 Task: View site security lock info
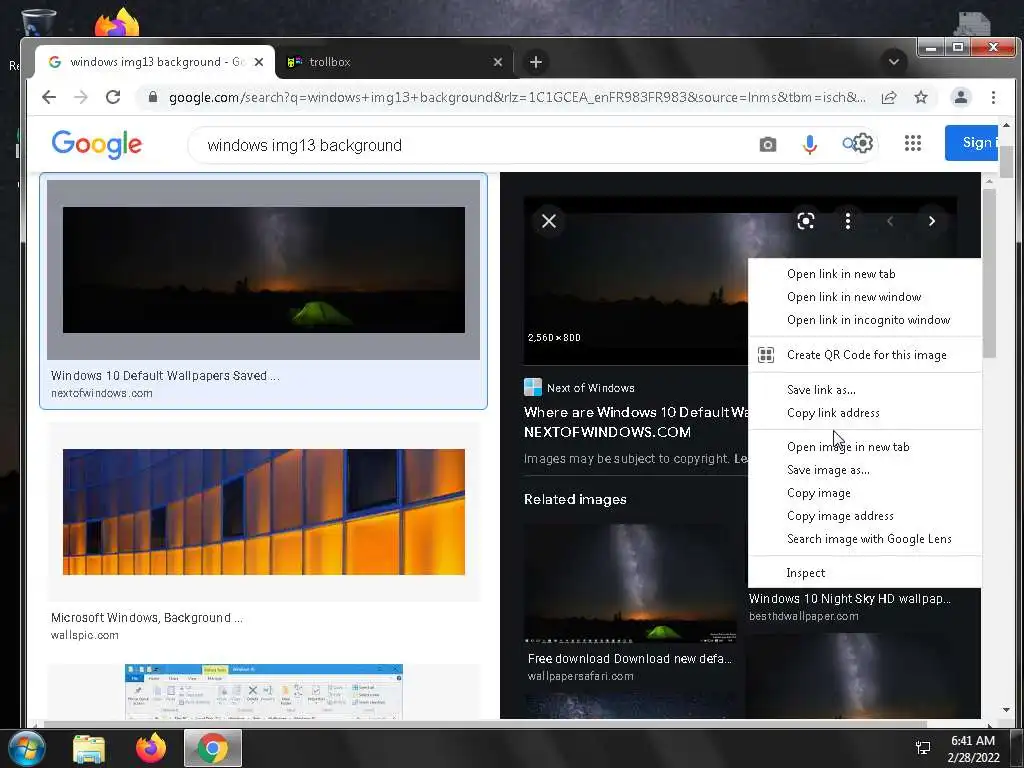tap(153, 97)
